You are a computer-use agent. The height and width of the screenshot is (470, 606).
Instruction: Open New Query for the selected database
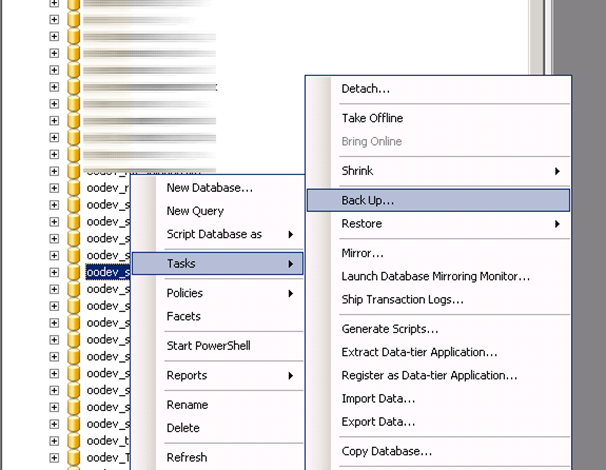pyautogui.click(x=218, y=211)
